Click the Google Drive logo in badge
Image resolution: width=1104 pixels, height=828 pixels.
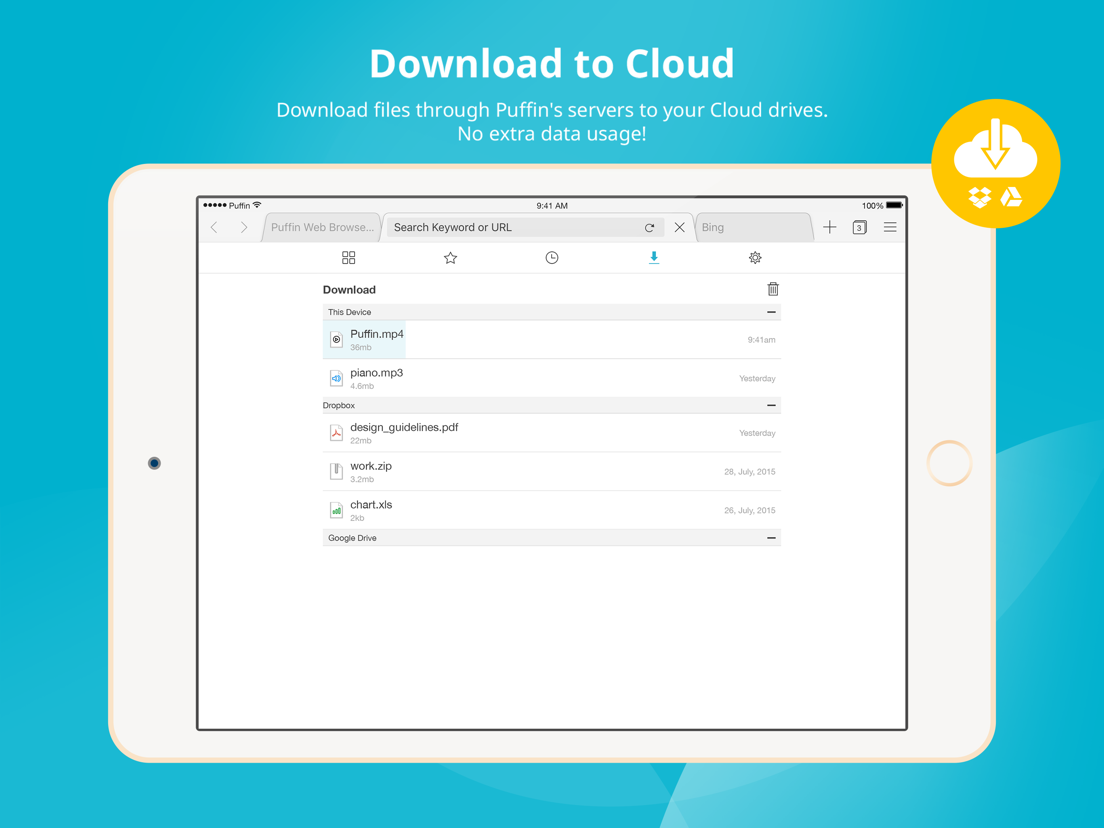coord(1011,197)
